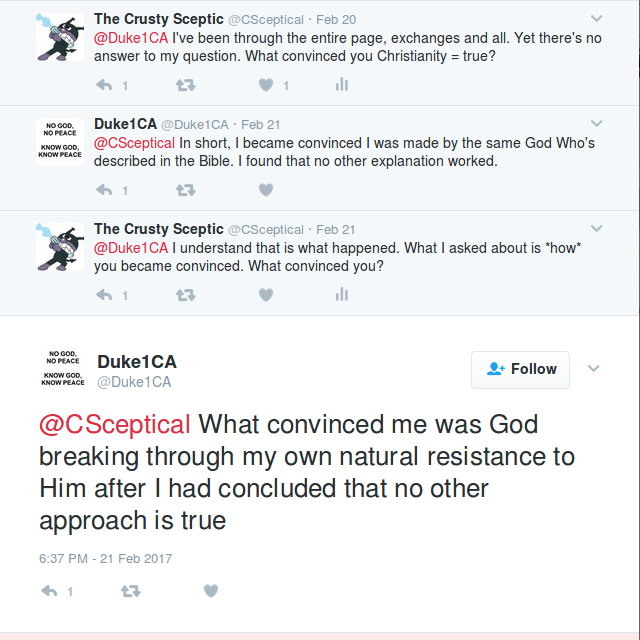The image size is (640, 640).
Task: Like Duke1CA's 'In short' tweet
Action: 266,190
